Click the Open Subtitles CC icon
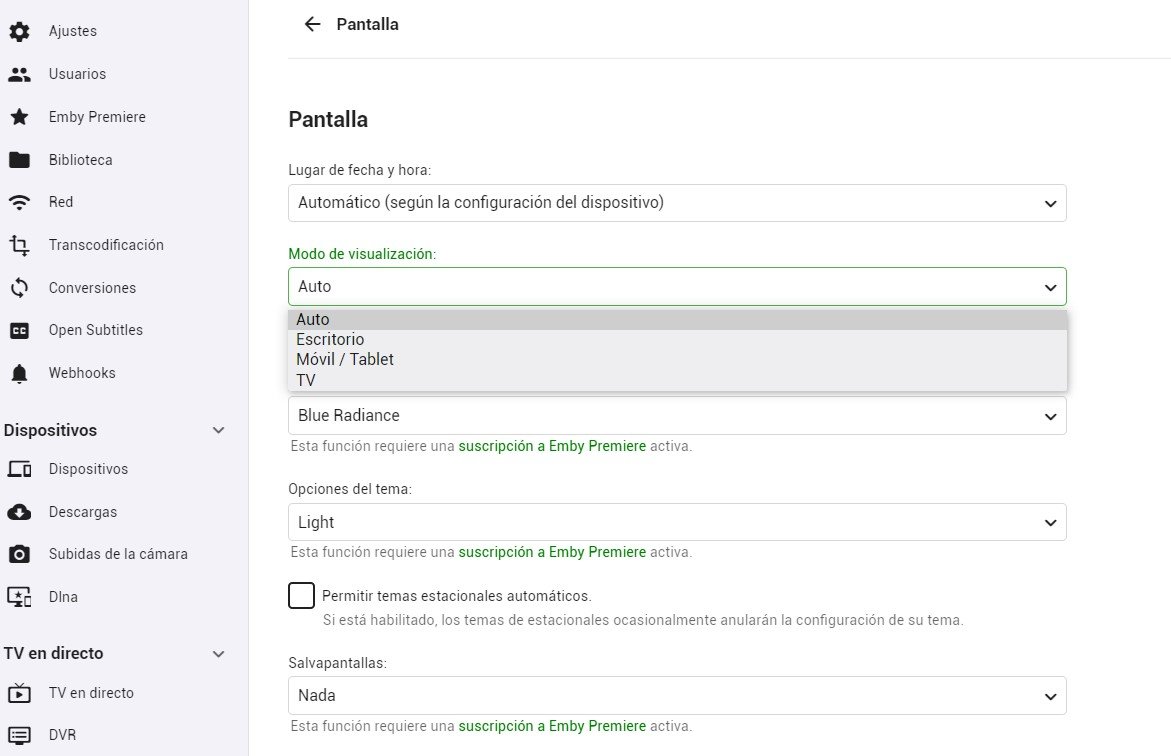The image size is (1171, 756). pos(19,330)
